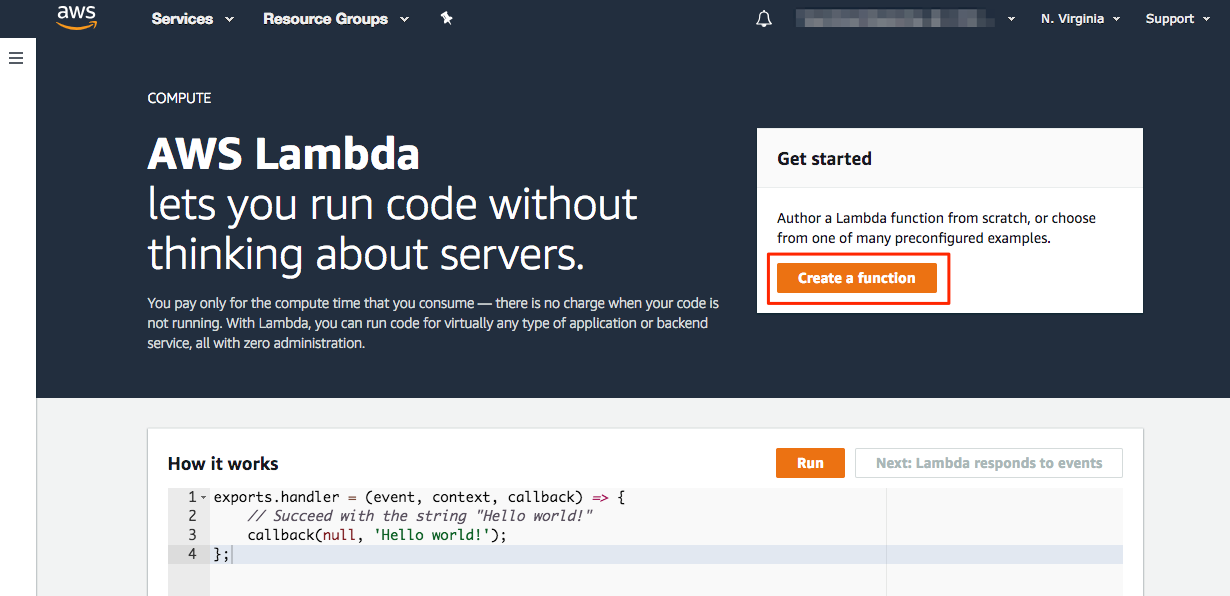Expand the N. Virginia region selector

tap(1078, 18)
